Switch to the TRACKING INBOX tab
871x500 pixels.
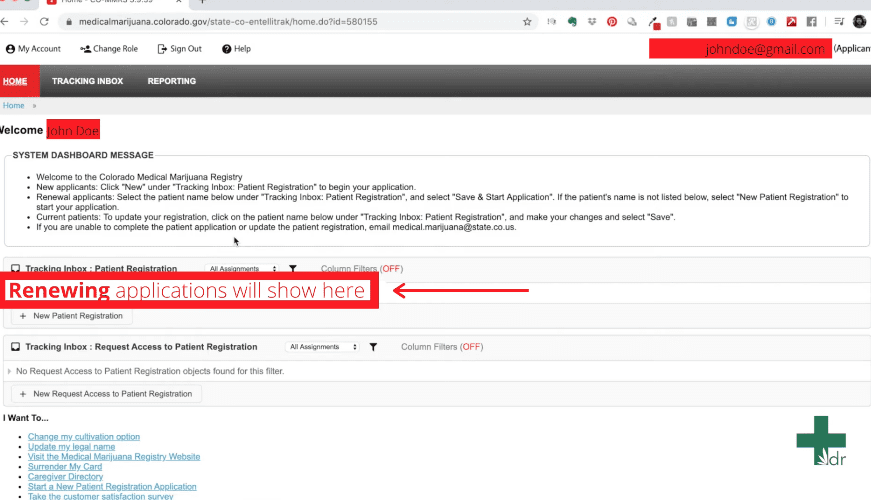coord(88,81)
